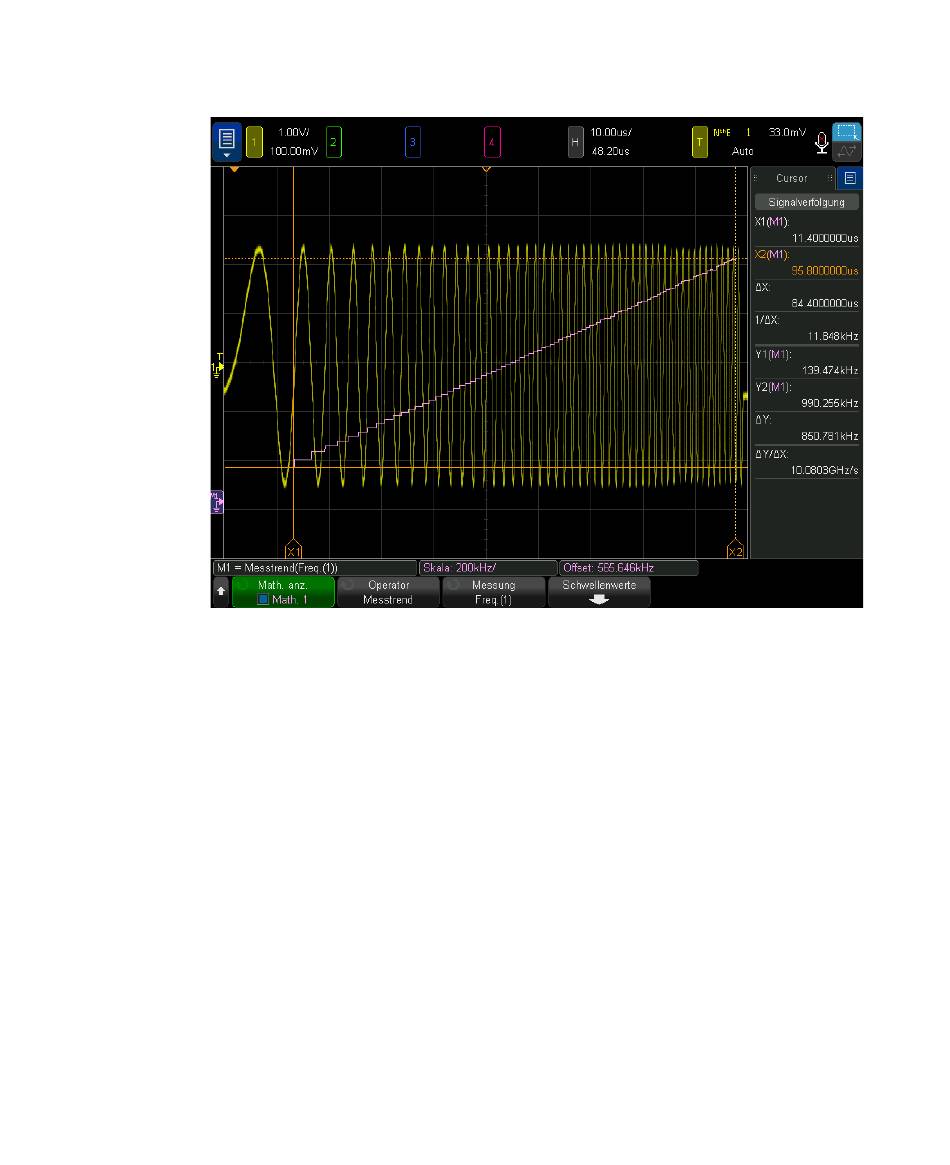Activate rectangle zoom selection icon

847,132
